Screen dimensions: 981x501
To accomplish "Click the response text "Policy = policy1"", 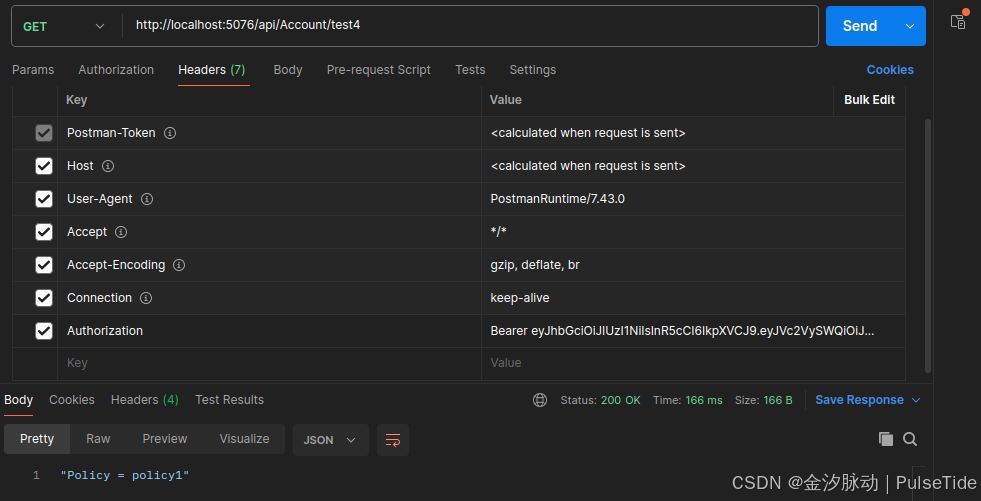I will pos(125,475).
